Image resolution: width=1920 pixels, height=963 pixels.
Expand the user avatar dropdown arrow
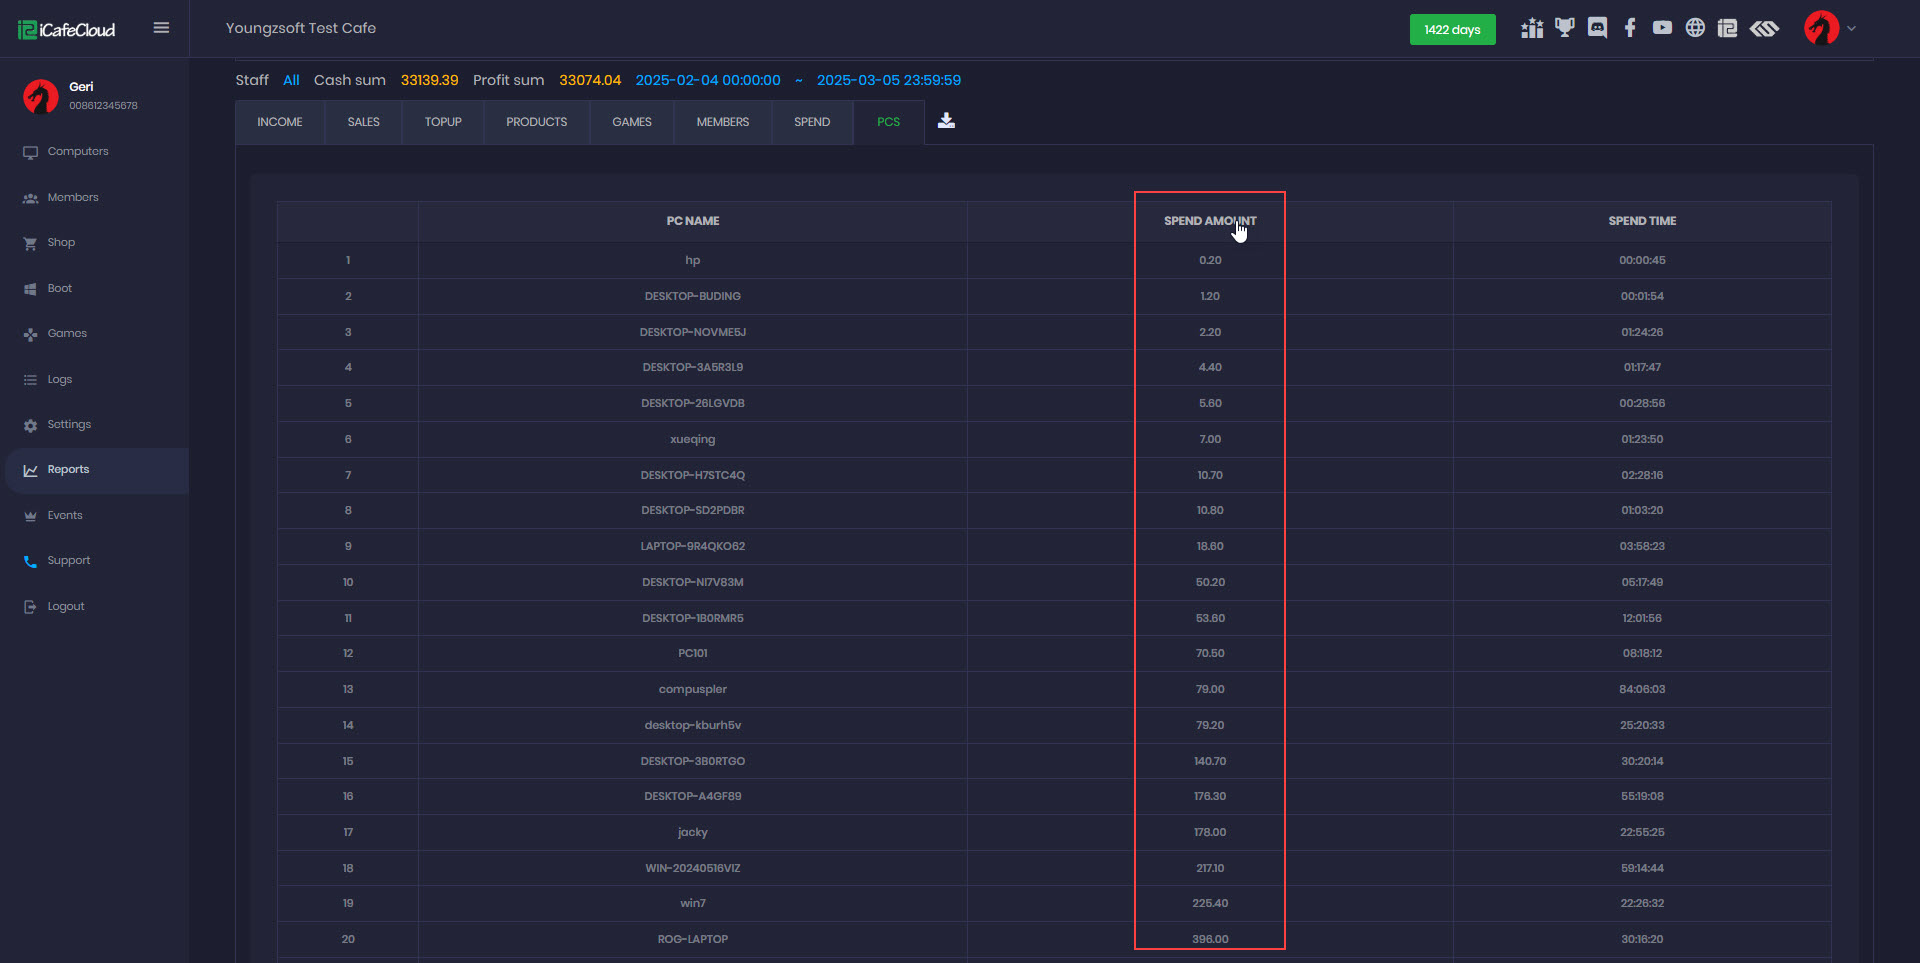[x=1851, y=28]
